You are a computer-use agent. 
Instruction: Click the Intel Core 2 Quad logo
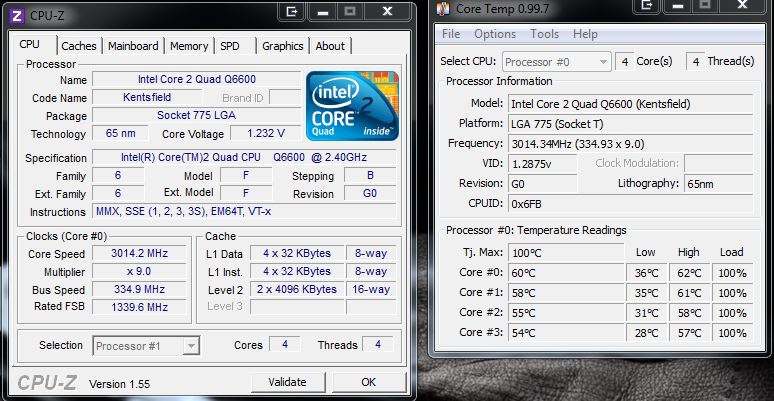pyautogui.click(x=352, y=106)
